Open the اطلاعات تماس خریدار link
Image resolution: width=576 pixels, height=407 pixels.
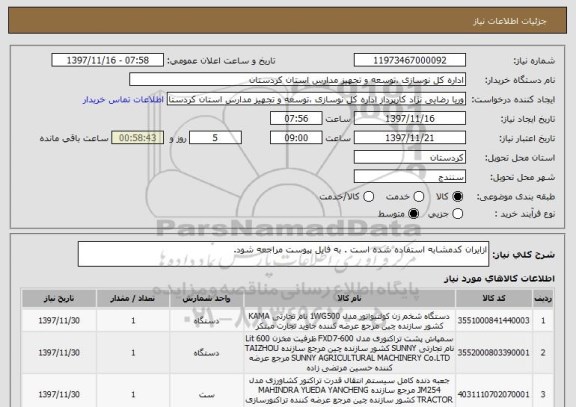point(123,100)
